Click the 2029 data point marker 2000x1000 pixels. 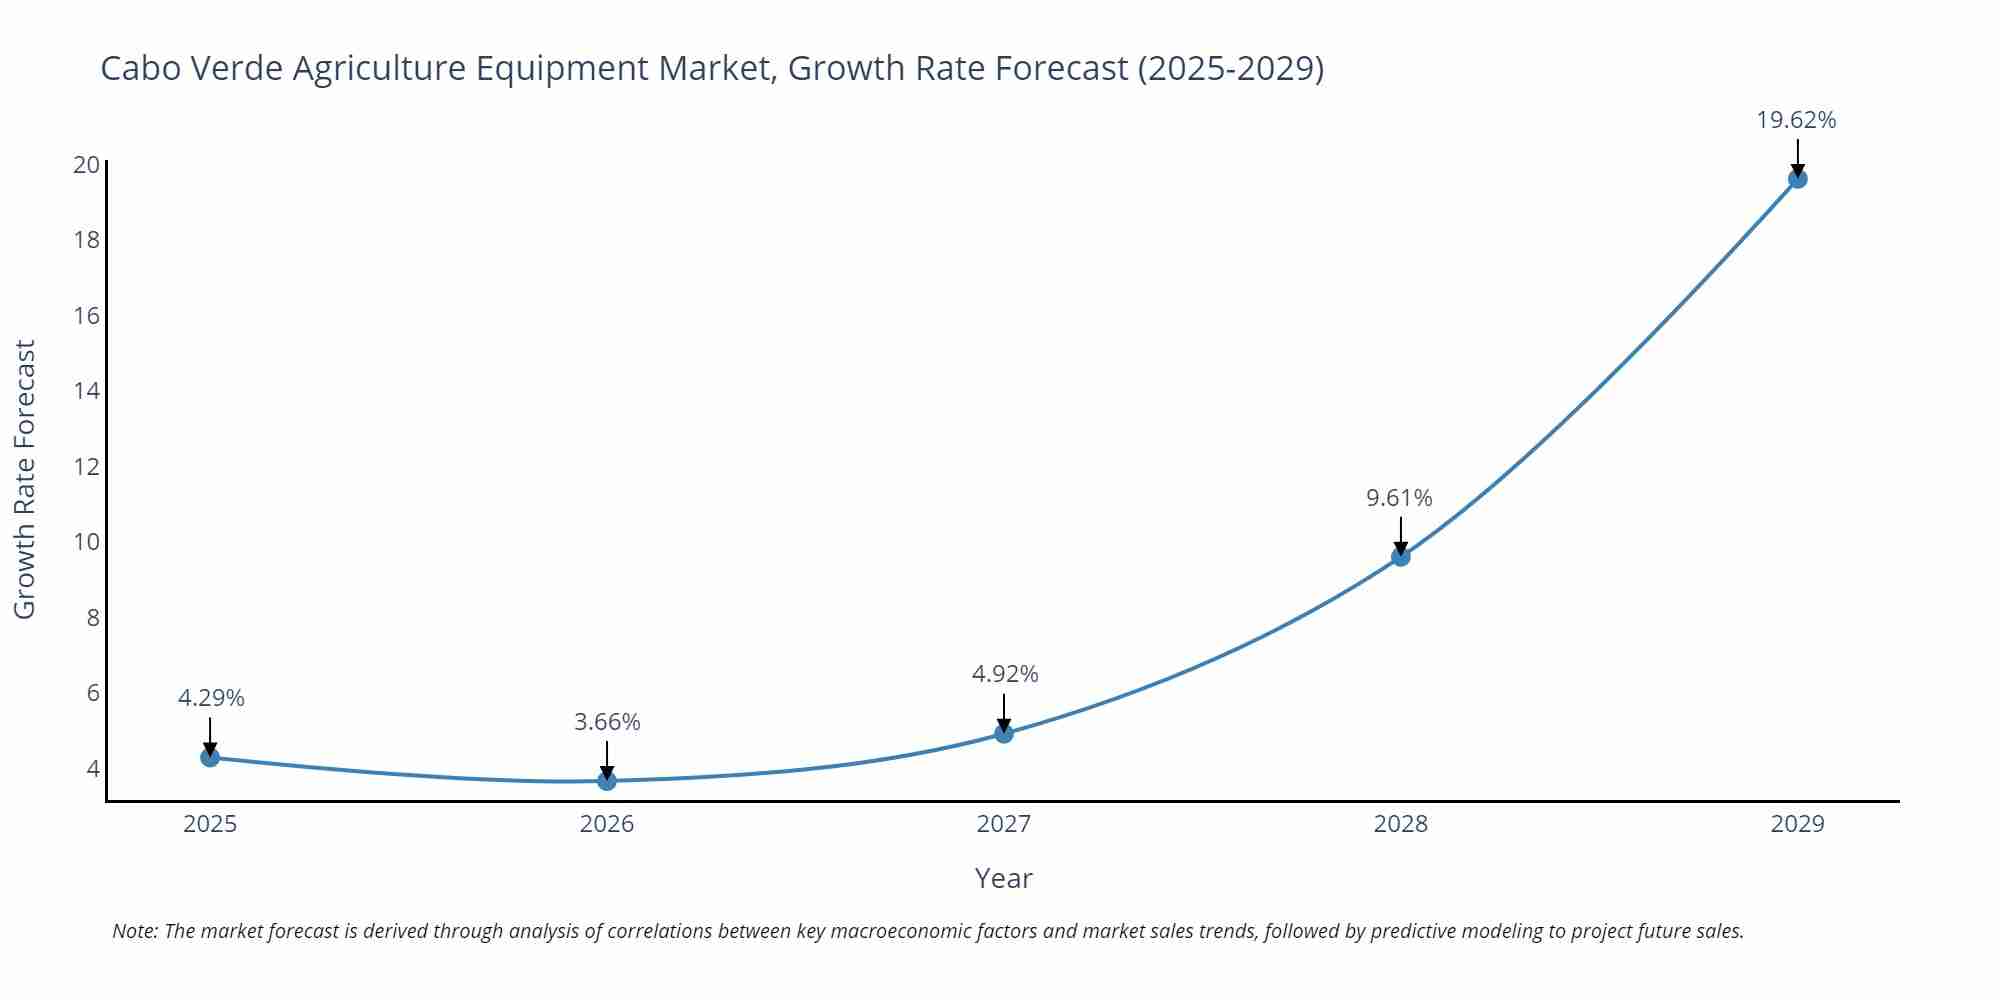pos(1797,179)
